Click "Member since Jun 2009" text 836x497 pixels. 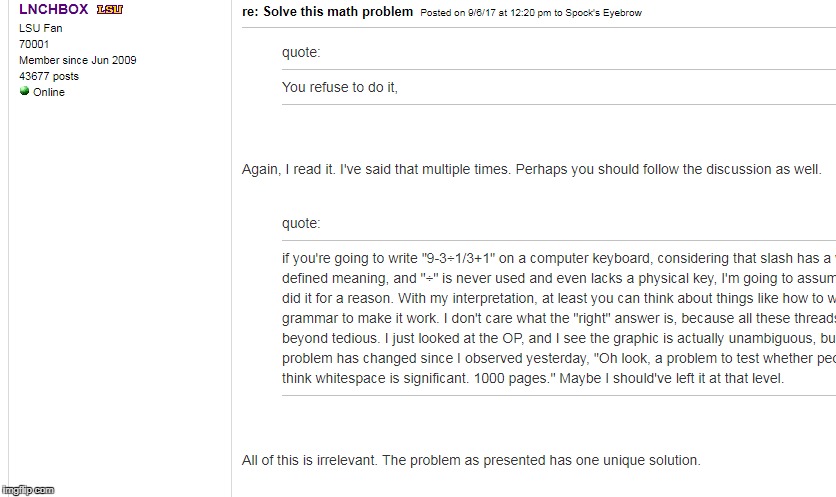pyautogui.click(x=78, y=60)
